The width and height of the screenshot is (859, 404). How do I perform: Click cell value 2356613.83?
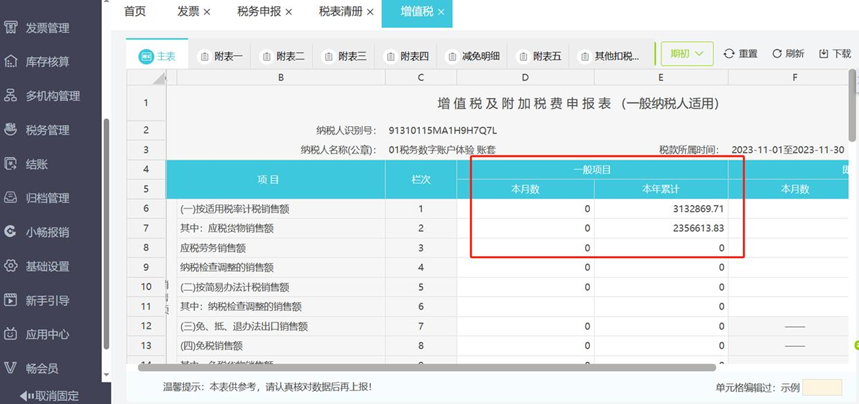pyautogui.click(x=698, y=229)
